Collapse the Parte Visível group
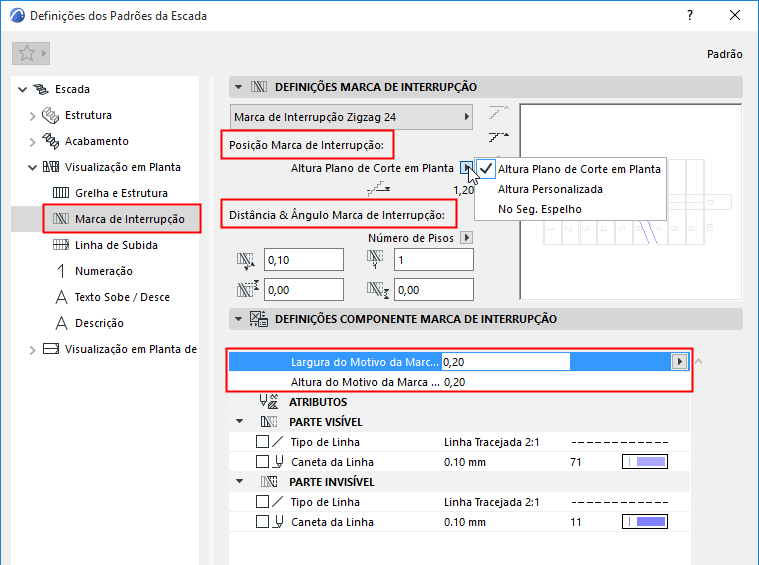759x565 pixels. [239, 422]
